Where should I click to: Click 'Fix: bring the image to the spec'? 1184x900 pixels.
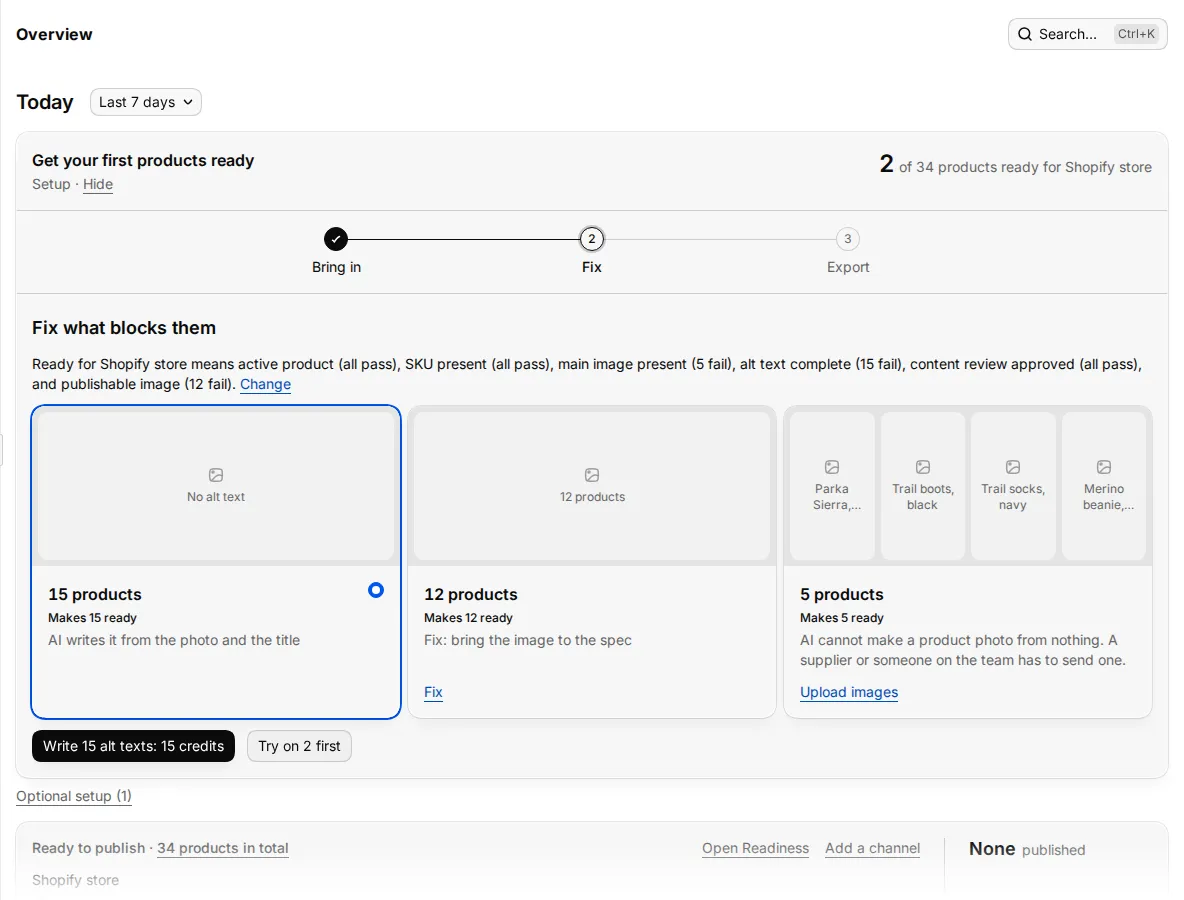pyautogui.click(x=528, y=640)
